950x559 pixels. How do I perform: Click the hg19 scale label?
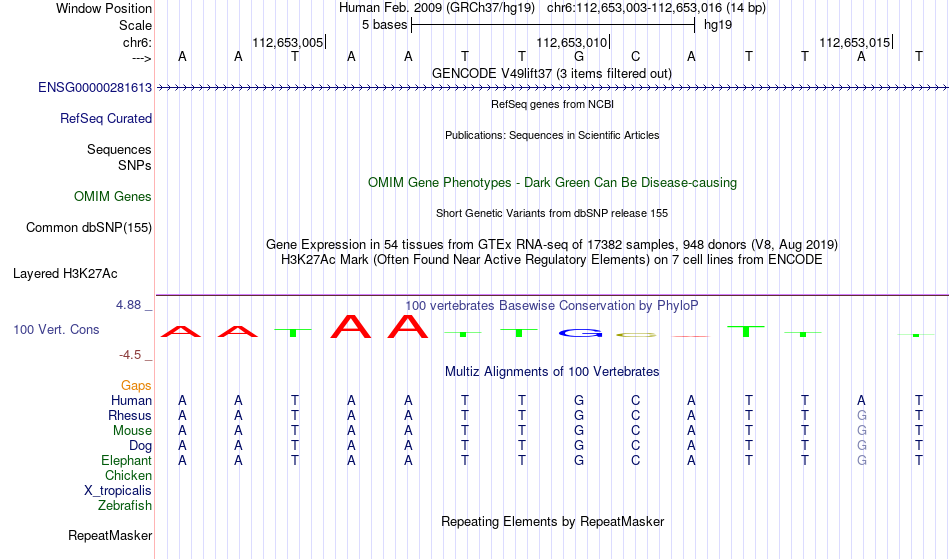718,25
